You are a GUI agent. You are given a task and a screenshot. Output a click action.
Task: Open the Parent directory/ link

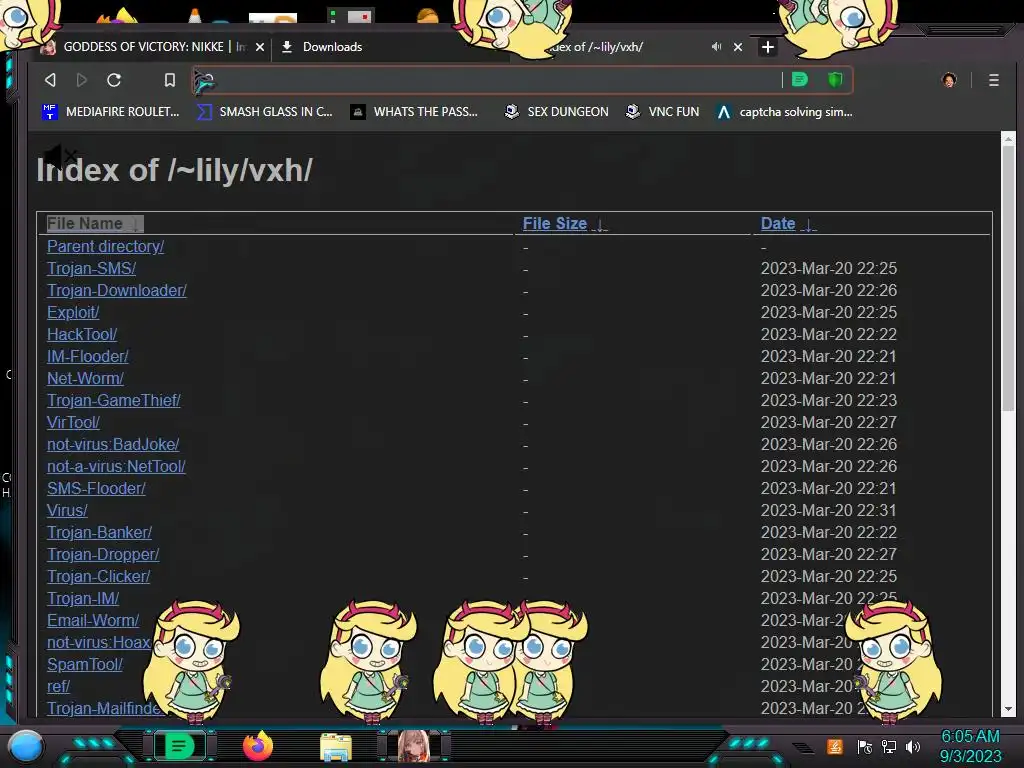tap(105, 246)
